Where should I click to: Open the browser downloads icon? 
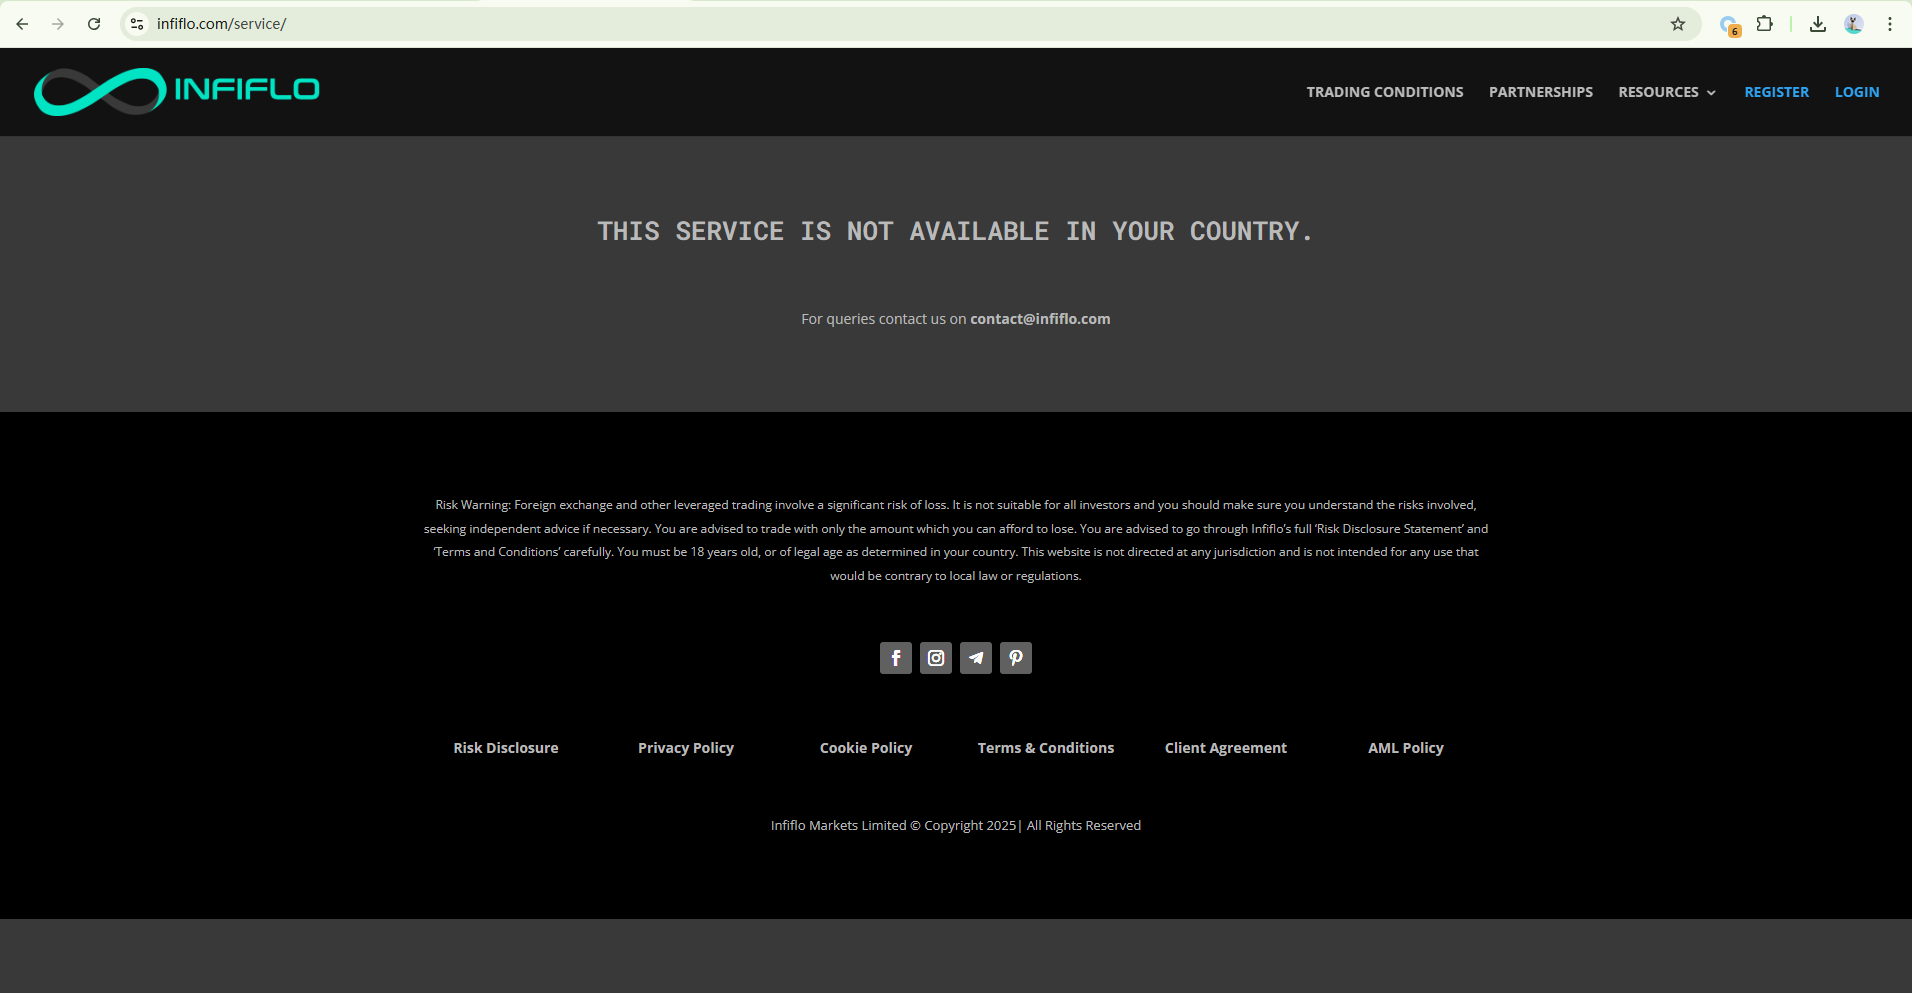(x=1817, y=24)
